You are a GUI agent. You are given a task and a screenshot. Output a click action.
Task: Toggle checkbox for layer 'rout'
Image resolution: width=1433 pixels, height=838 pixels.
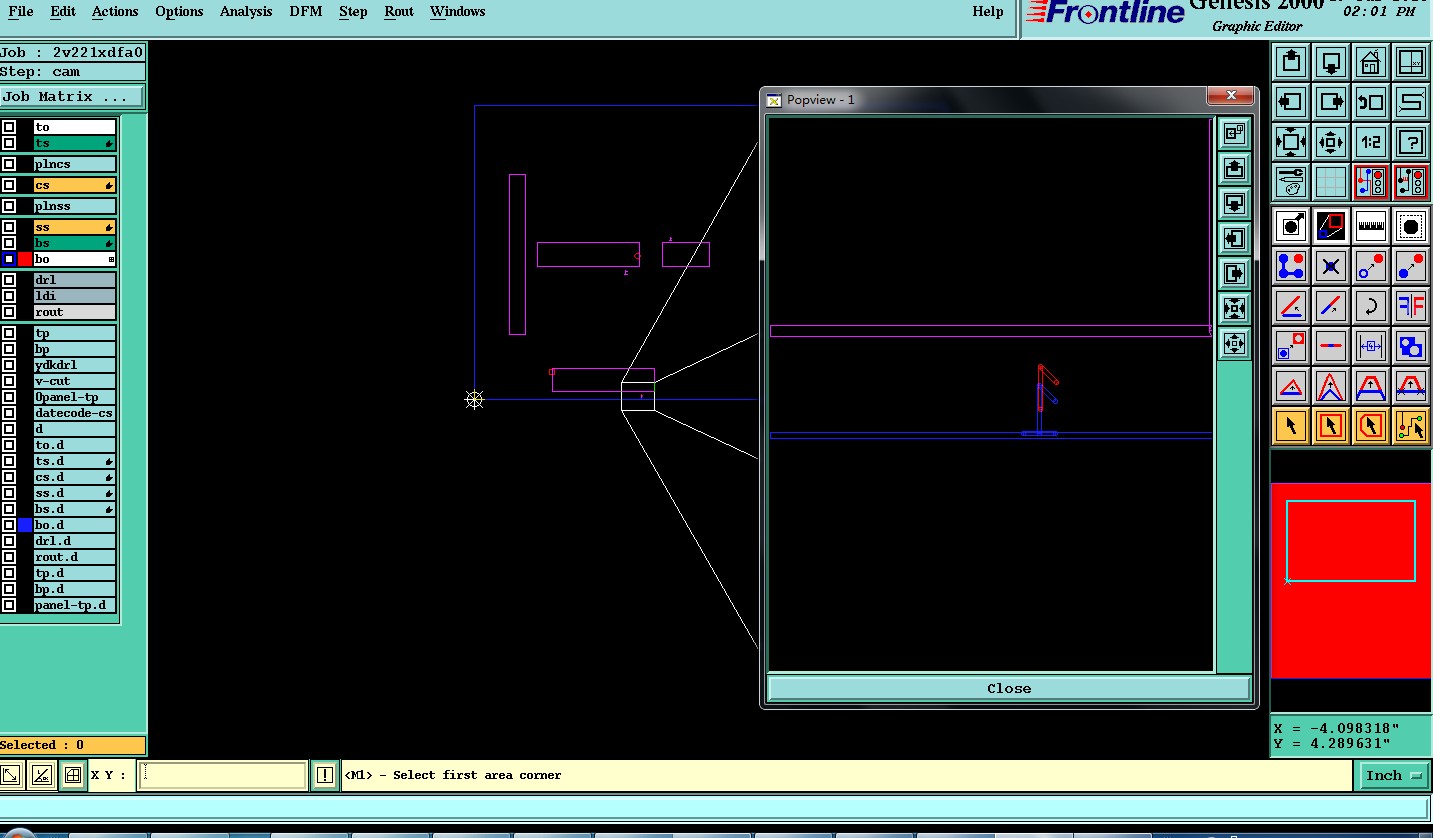pos(9,312)
